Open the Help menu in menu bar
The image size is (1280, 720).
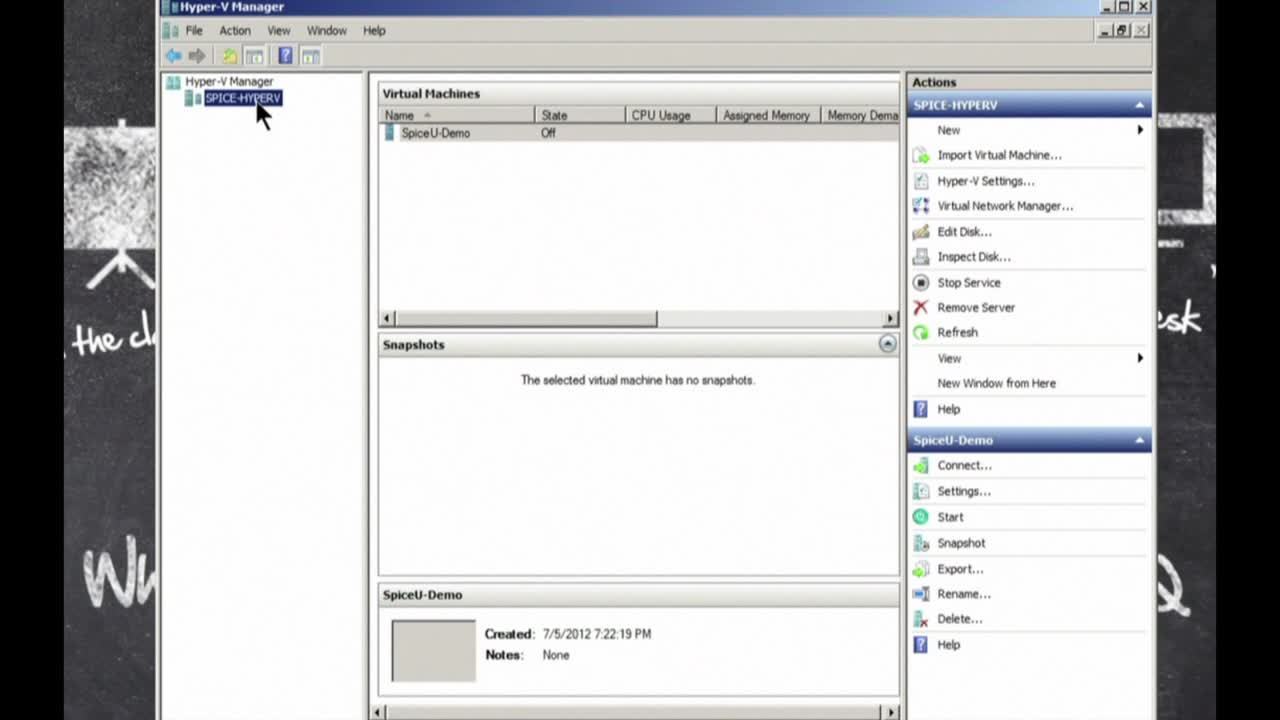tap(374, 31)
